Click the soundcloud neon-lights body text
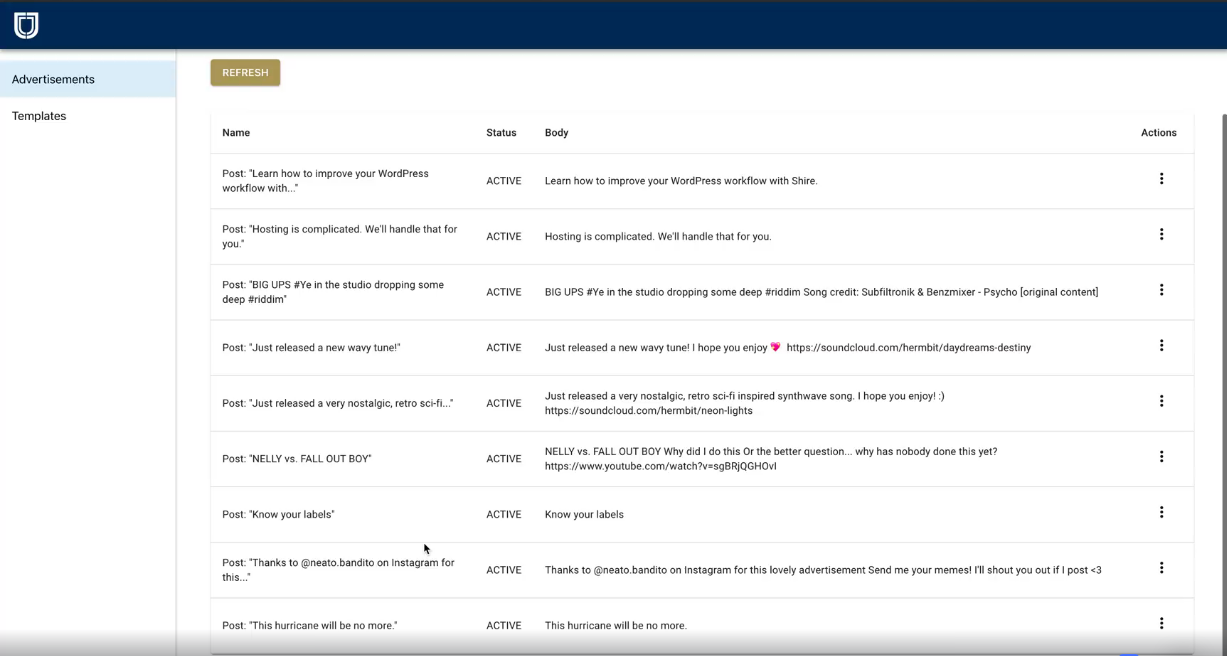1227x656 pixels. [x=649, y=411]
